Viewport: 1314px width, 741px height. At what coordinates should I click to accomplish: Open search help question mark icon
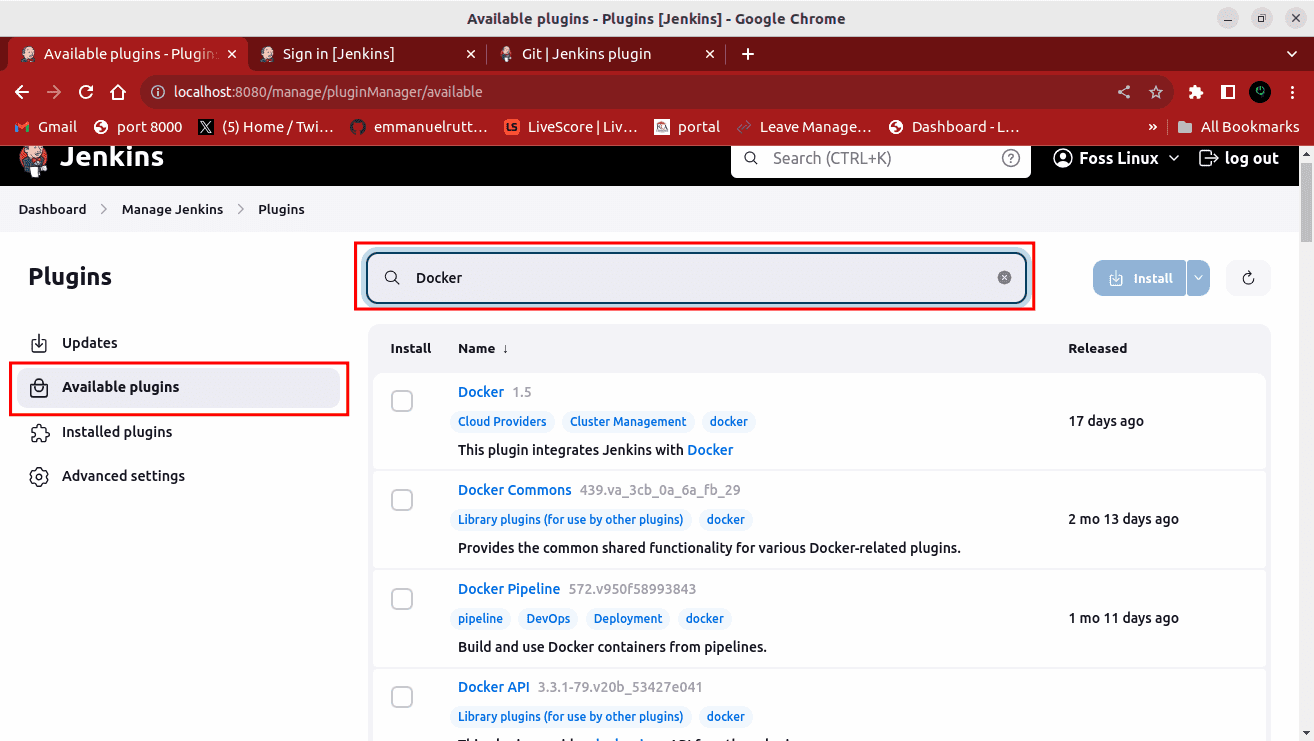coord(1011,158)
